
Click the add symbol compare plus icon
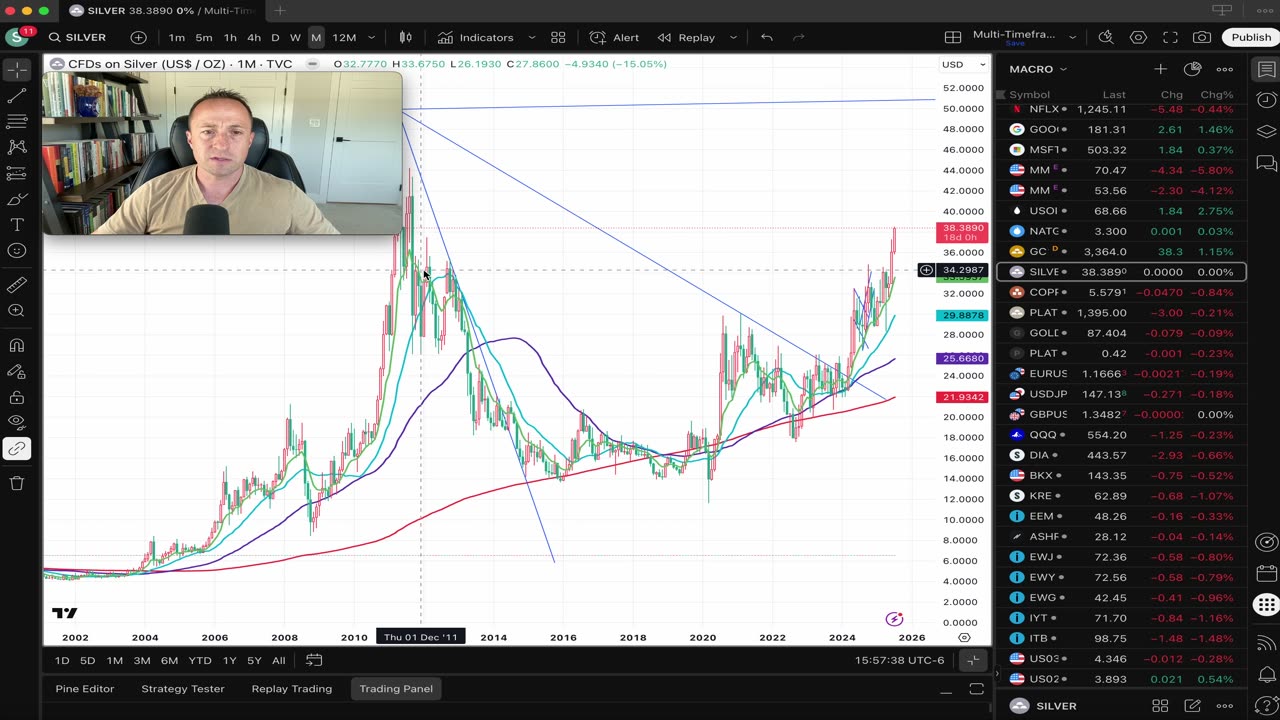(x=138, y=37)
